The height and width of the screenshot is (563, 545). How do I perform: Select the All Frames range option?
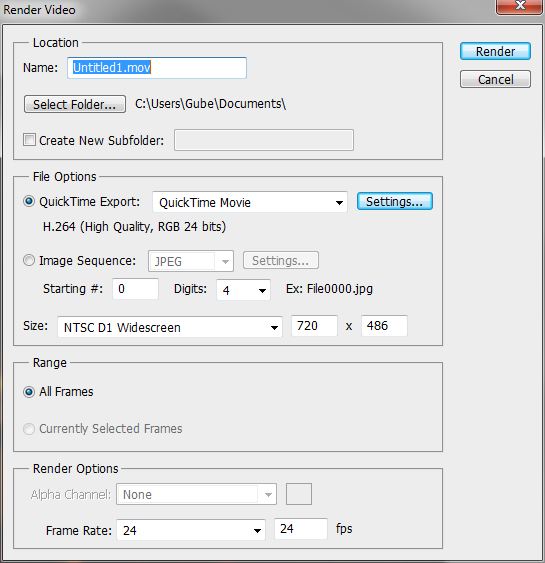29,392
